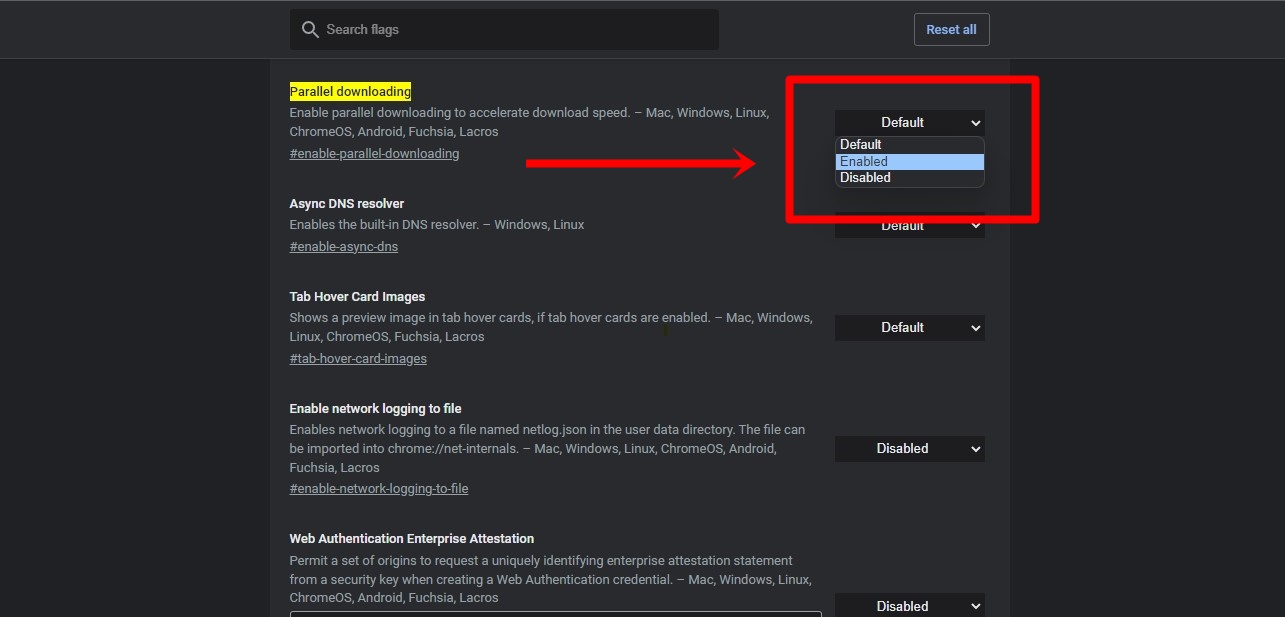Open the #enable-parallel-downloading anchor link
The width and height of the screenshot is (1285, 617).
374,154
